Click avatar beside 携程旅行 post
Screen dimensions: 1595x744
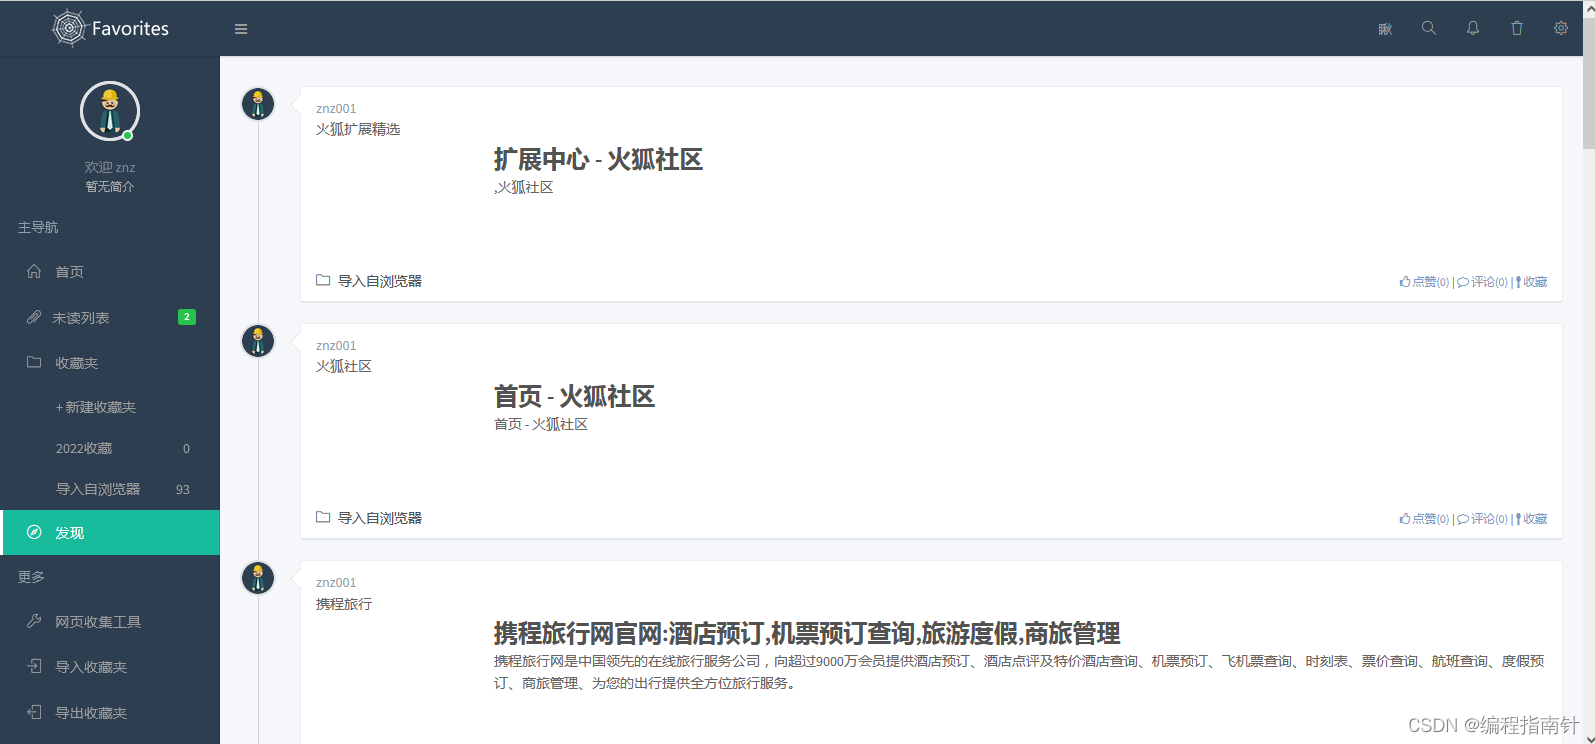coord(258,578)
